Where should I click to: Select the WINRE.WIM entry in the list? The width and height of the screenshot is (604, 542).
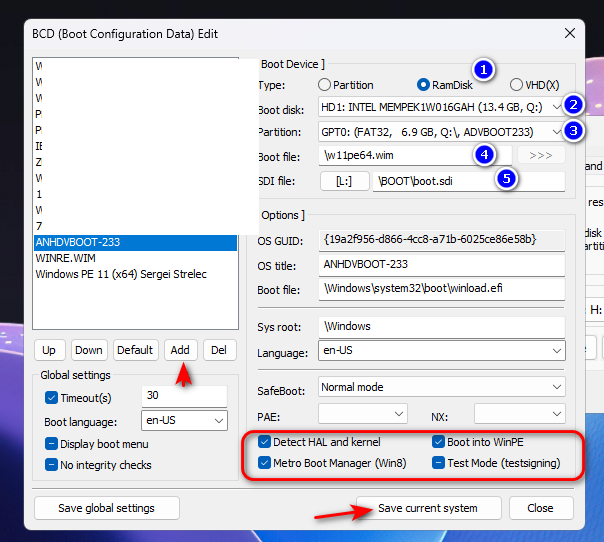tap(135, 258)
